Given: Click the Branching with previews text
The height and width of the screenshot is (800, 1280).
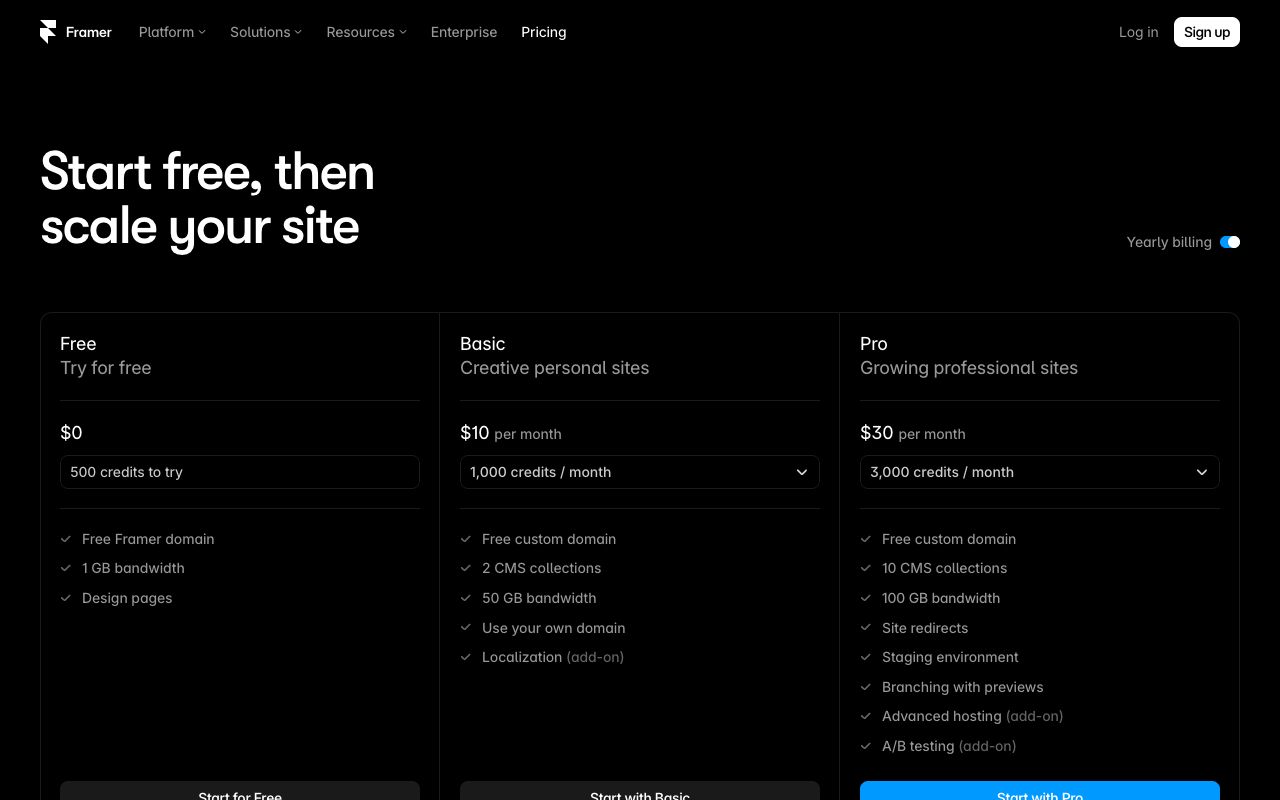Looking at the screenshot, I should click(x=962, y=687).
